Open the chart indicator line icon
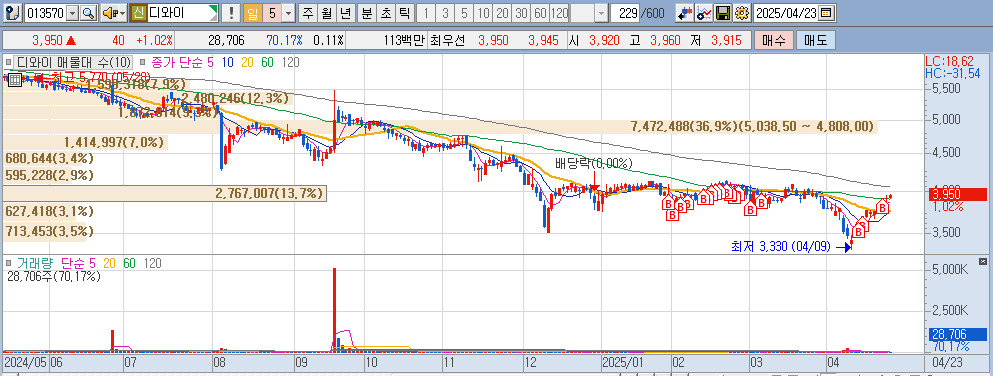Image resolution: width=993 pixels, height=376 pixels. 704,13
